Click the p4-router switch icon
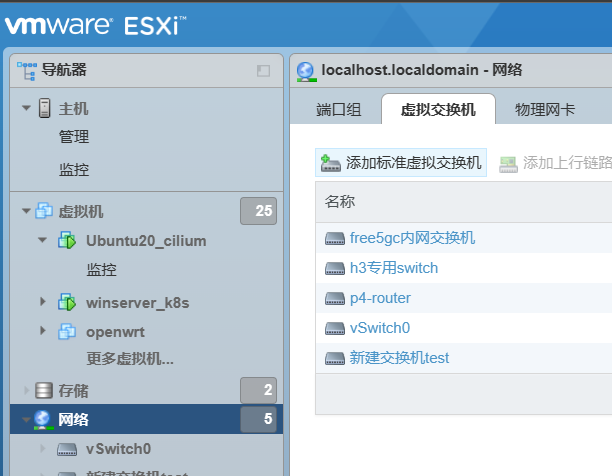The height and width of the screenshot is (476, 612). click(x=334, y=298)
